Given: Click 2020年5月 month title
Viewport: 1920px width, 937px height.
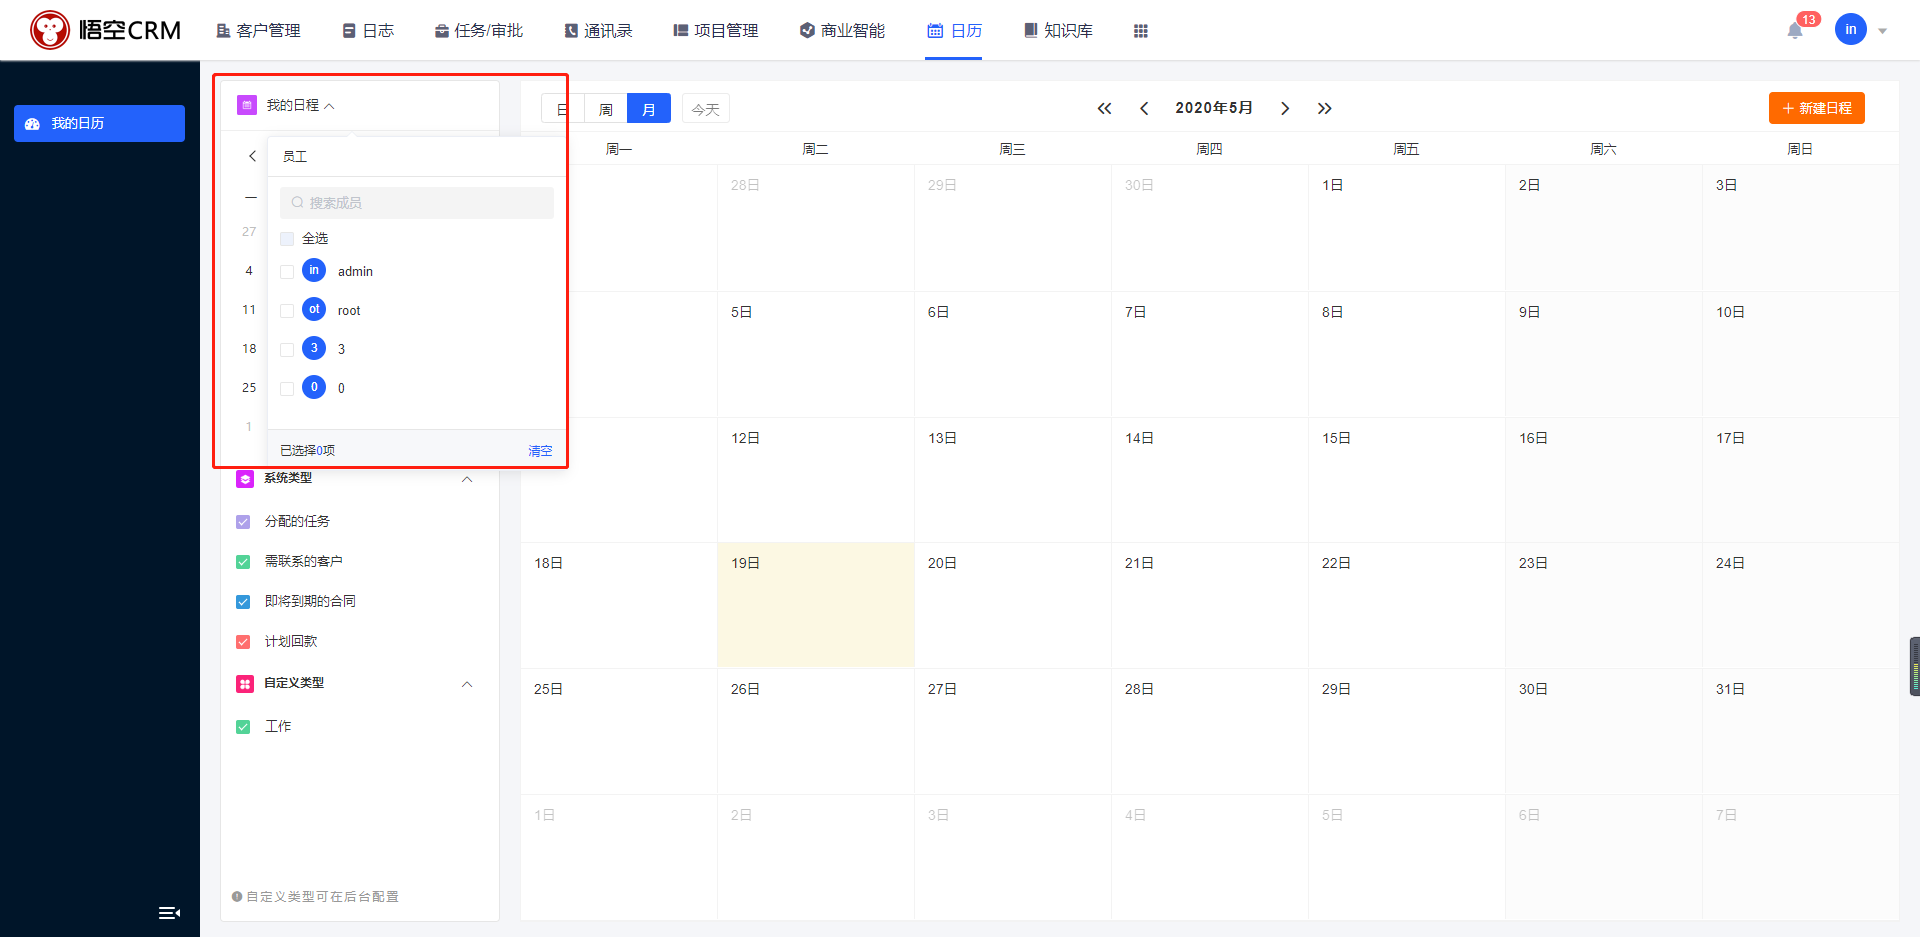Looking at the screenshot, I should [x=1214, y=108].
